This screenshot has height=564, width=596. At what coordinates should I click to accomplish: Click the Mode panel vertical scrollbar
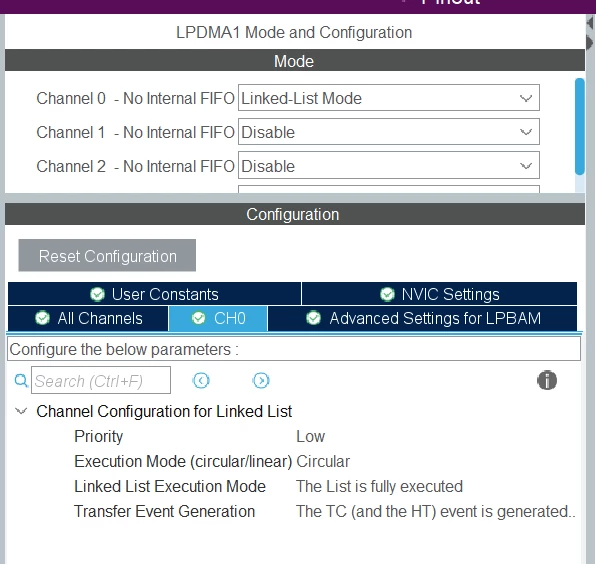(580, 127)
